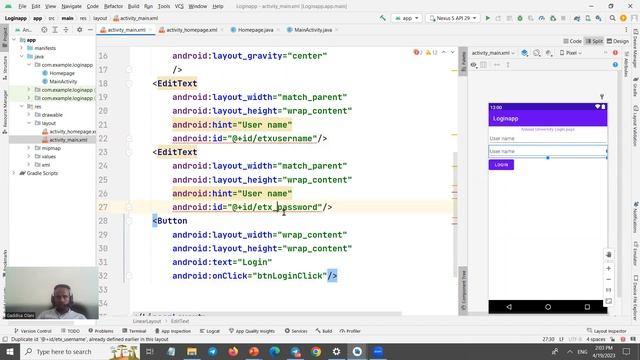Click the project tree scroll-from-source target icon
The height and width of the screenshot is (360, 640).
point(44,30)
